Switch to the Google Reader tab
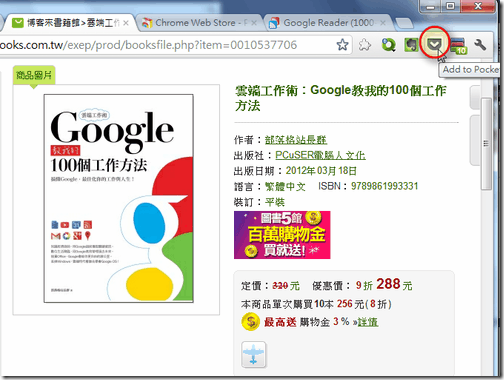Screen dimensions: 504x380 coord(328,23)
